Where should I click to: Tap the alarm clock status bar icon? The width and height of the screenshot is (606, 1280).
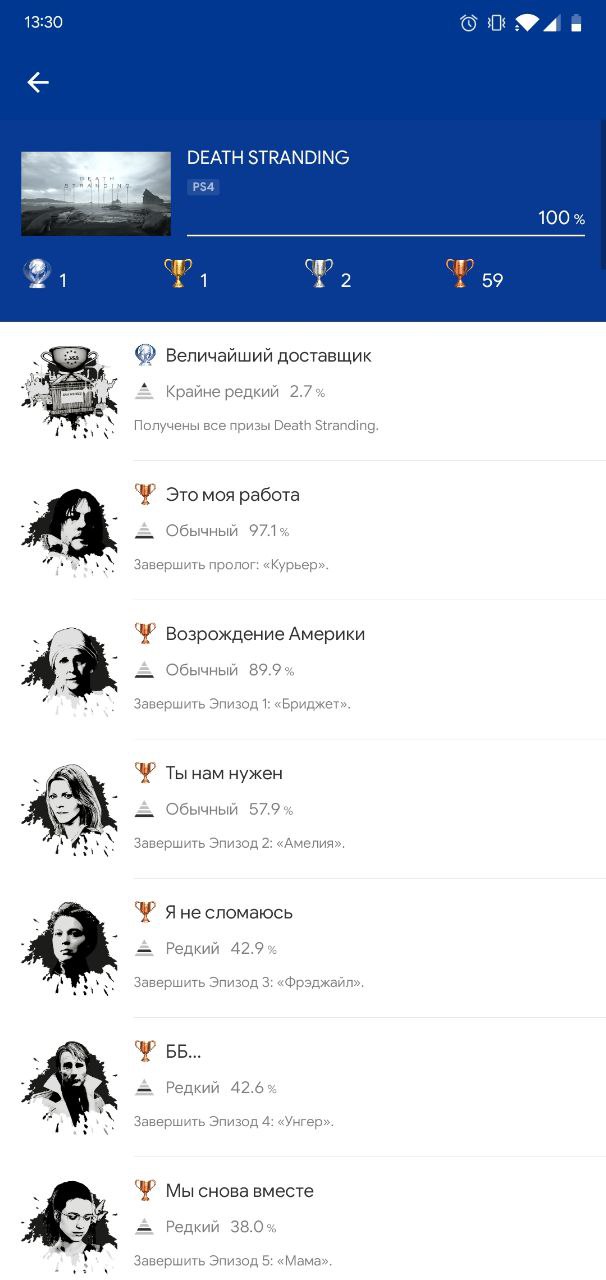(x=468, y=23)
